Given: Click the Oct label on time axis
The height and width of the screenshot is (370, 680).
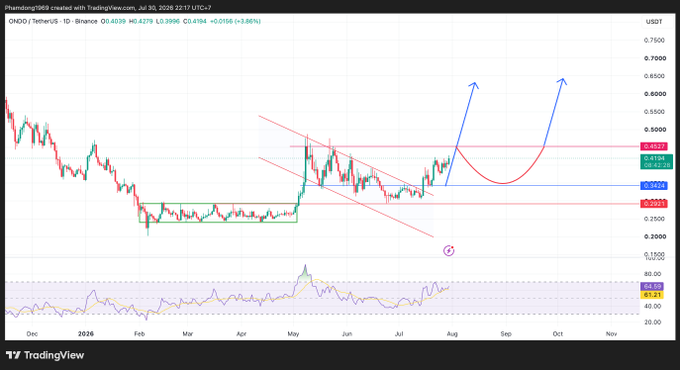Looking at the screenshot, I should [x=558, y=334].
